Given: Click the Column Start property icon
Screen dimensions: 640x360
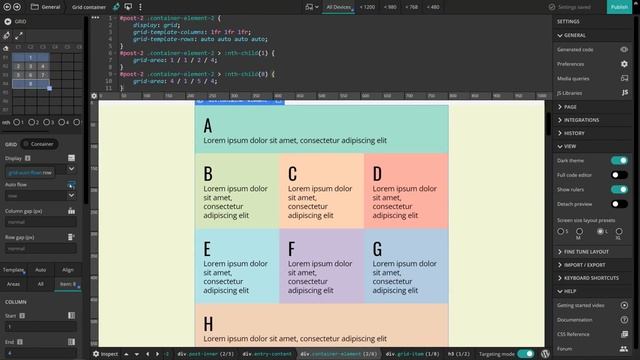Looking at the screenshot, I should coord(71,316).
